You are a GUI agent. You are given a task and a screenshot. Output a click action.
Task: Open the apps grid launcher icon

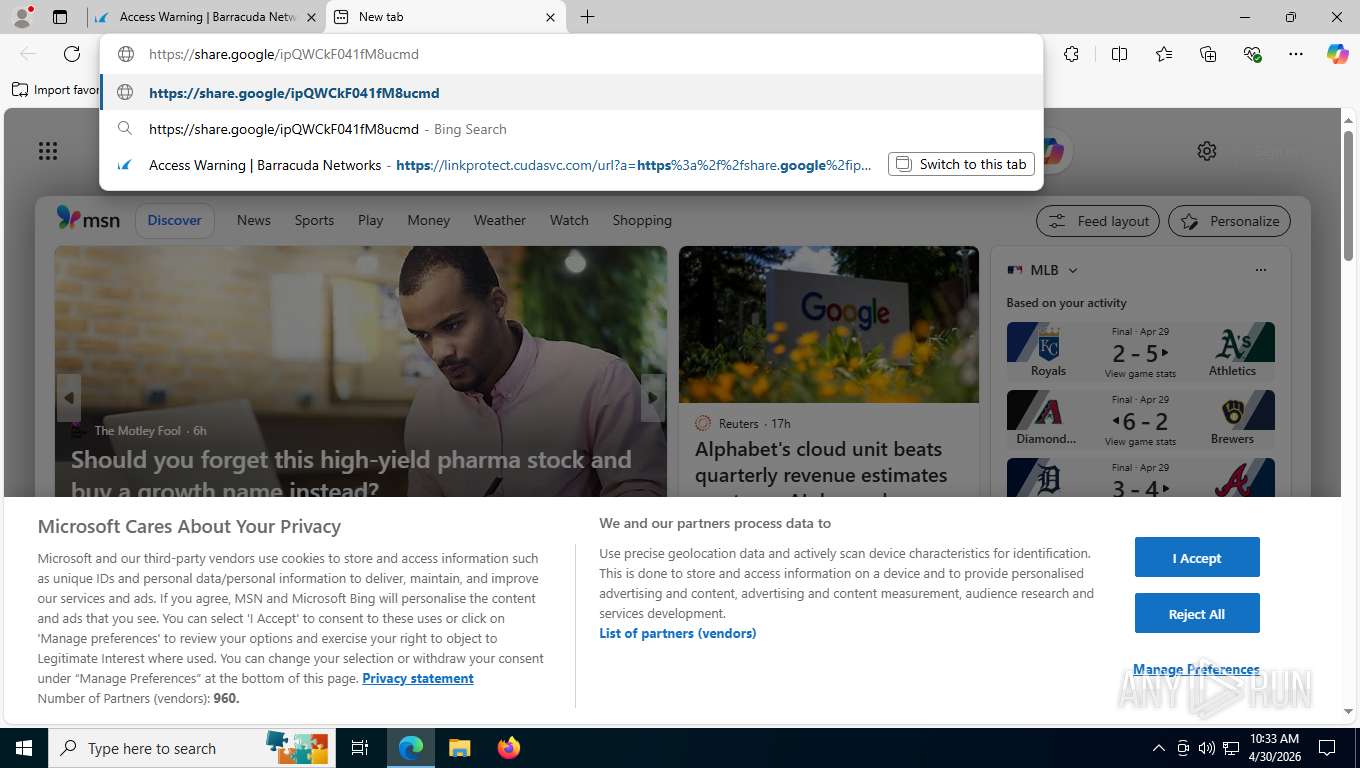(x=47, y=151)
